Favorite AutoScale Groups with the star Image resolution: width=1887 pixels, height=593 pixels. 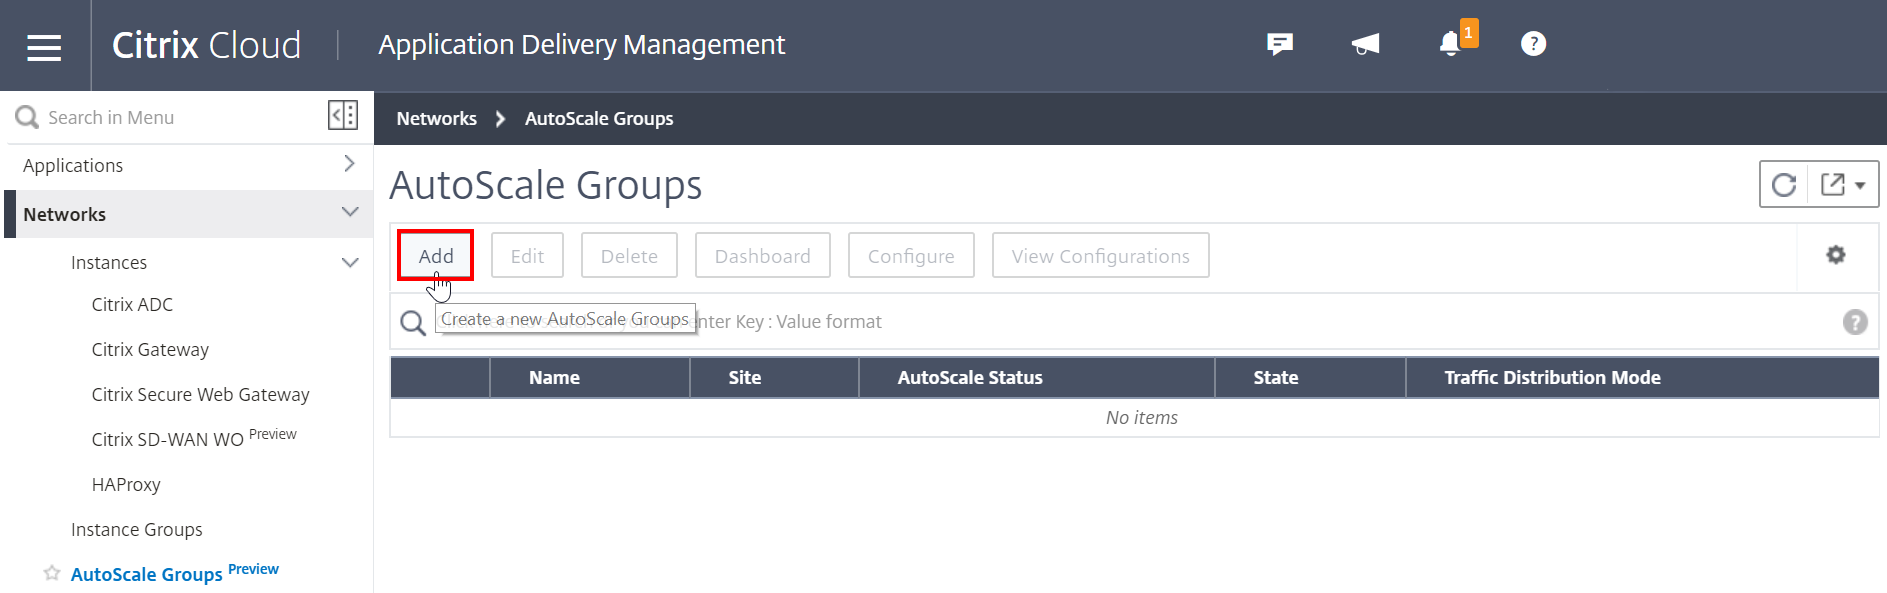pyautogui.click(x=52, y=573)
